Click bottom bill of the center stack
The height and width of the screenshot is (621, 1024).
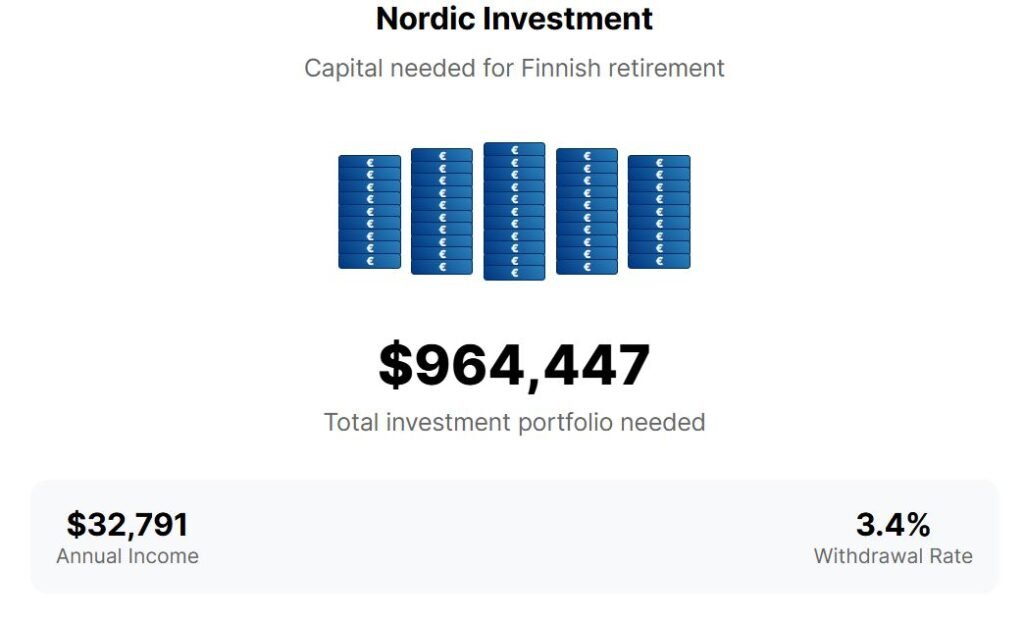tap(514, 273)
